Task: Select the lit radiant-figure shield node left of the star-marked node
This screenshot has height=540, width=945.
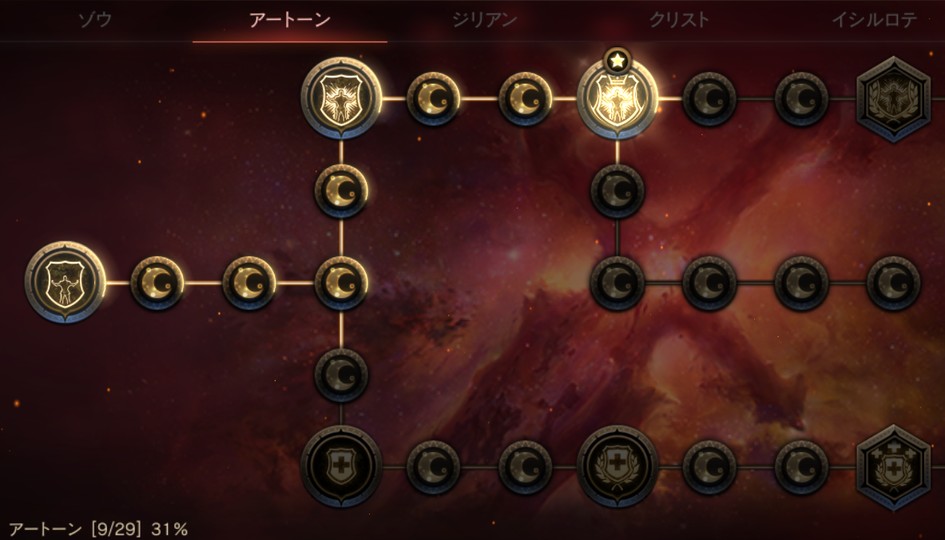Action: click(x=341, y=98)
